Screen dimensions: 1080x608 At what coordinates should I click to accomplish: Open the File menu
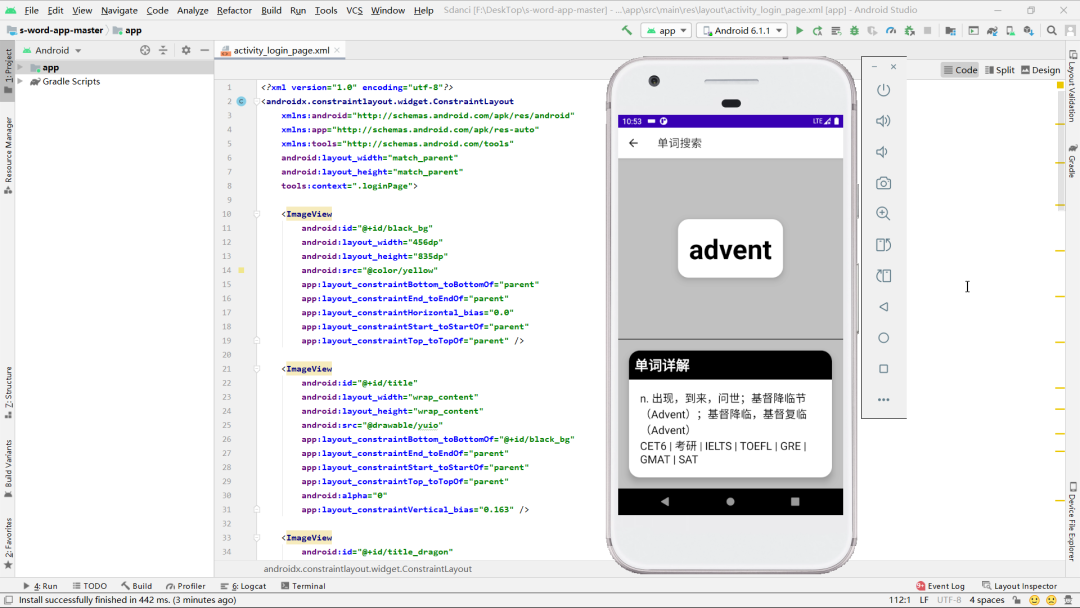tap(32, 10)
